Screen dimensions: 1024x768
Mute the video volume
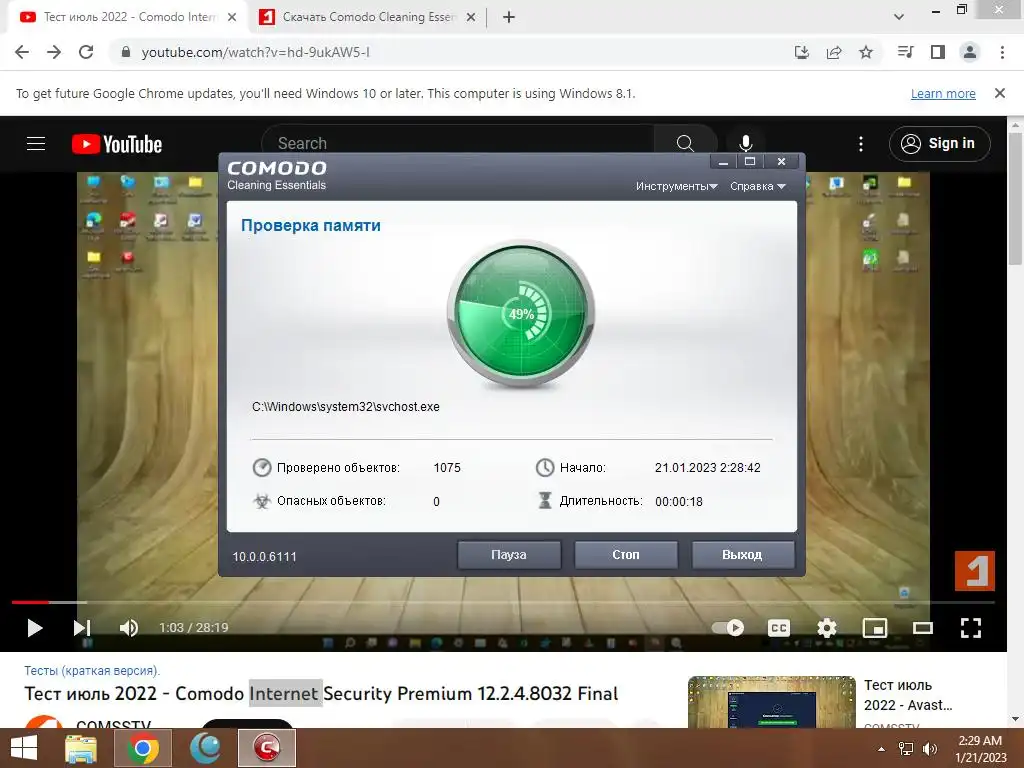click(x=128, y=628)
